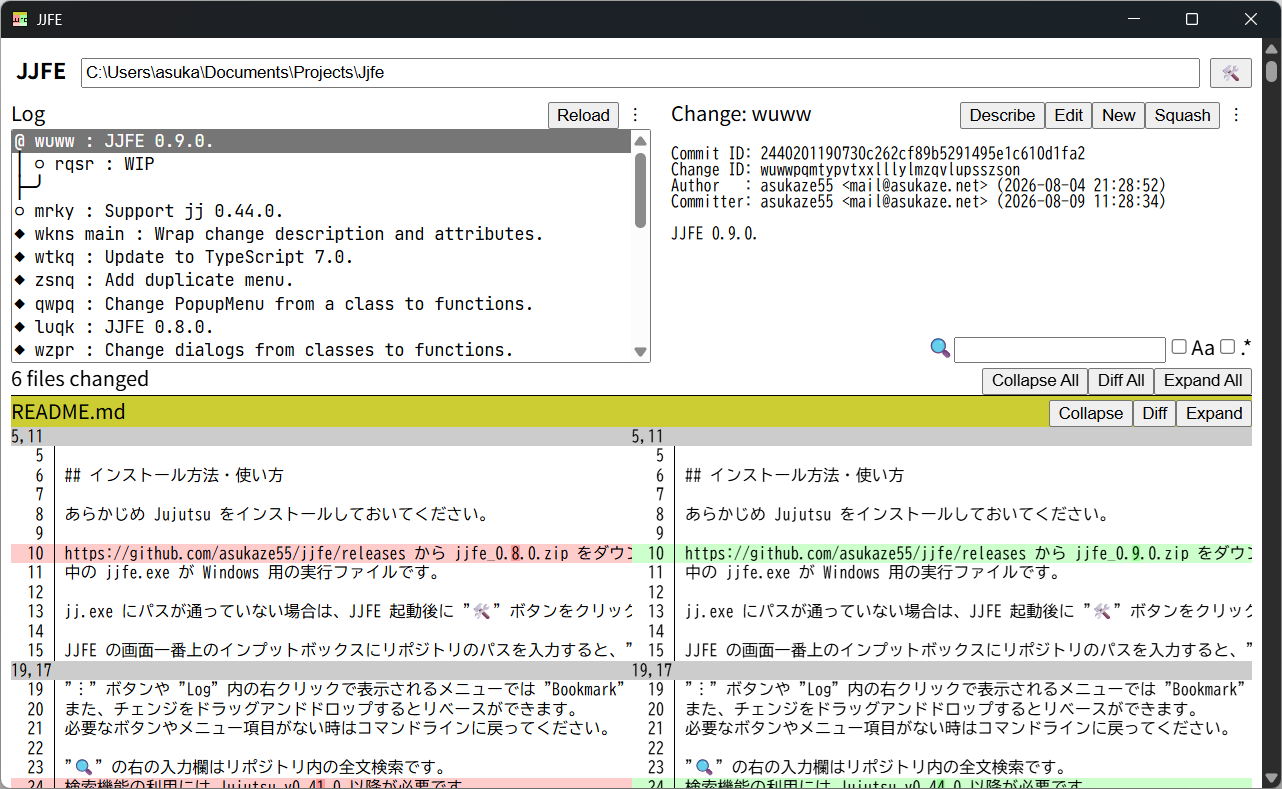Viewport: 1282px width, 789px height.
Task: Click the JJFE app icon in title bar
Action: pyautogui.click(x=20, y=19)
